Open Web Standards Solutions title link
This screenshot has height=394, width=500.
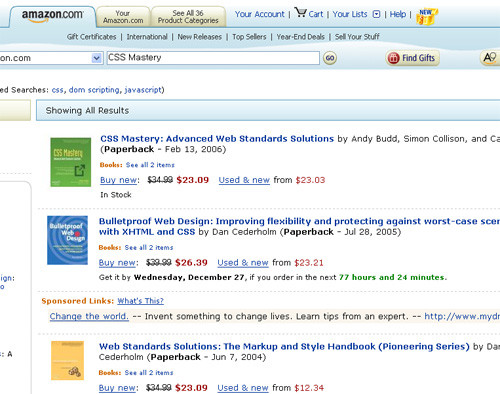[284, 346]
